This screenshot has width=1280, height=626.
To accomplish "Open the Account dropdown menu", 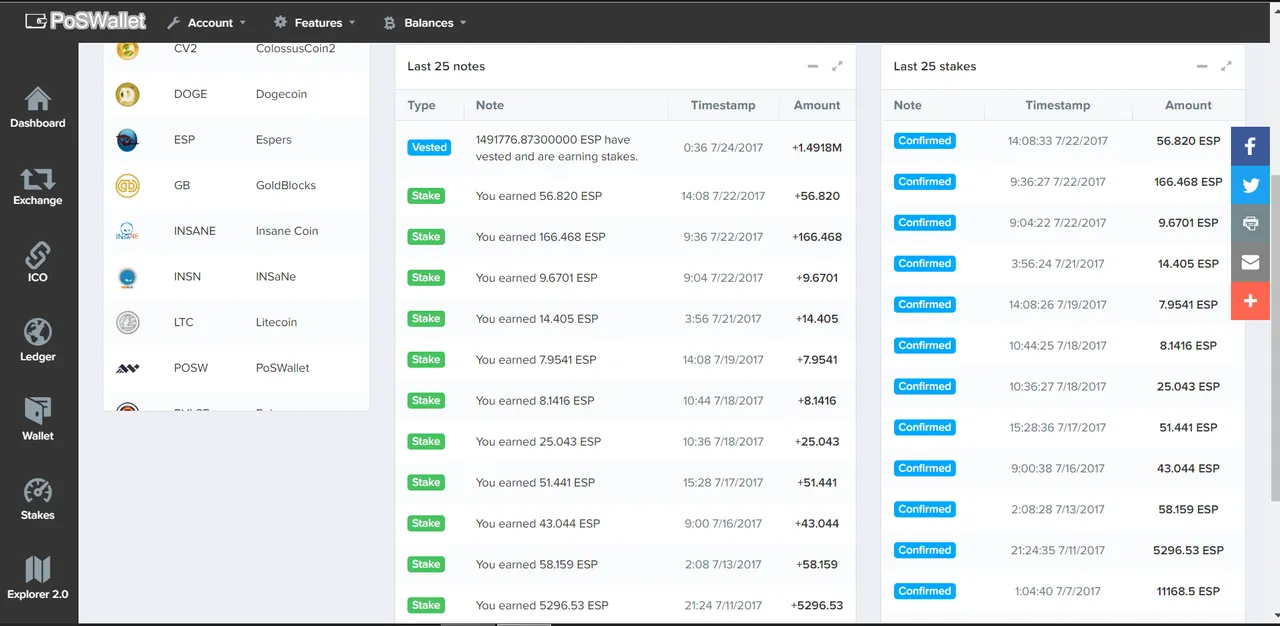I will [206, 22].
